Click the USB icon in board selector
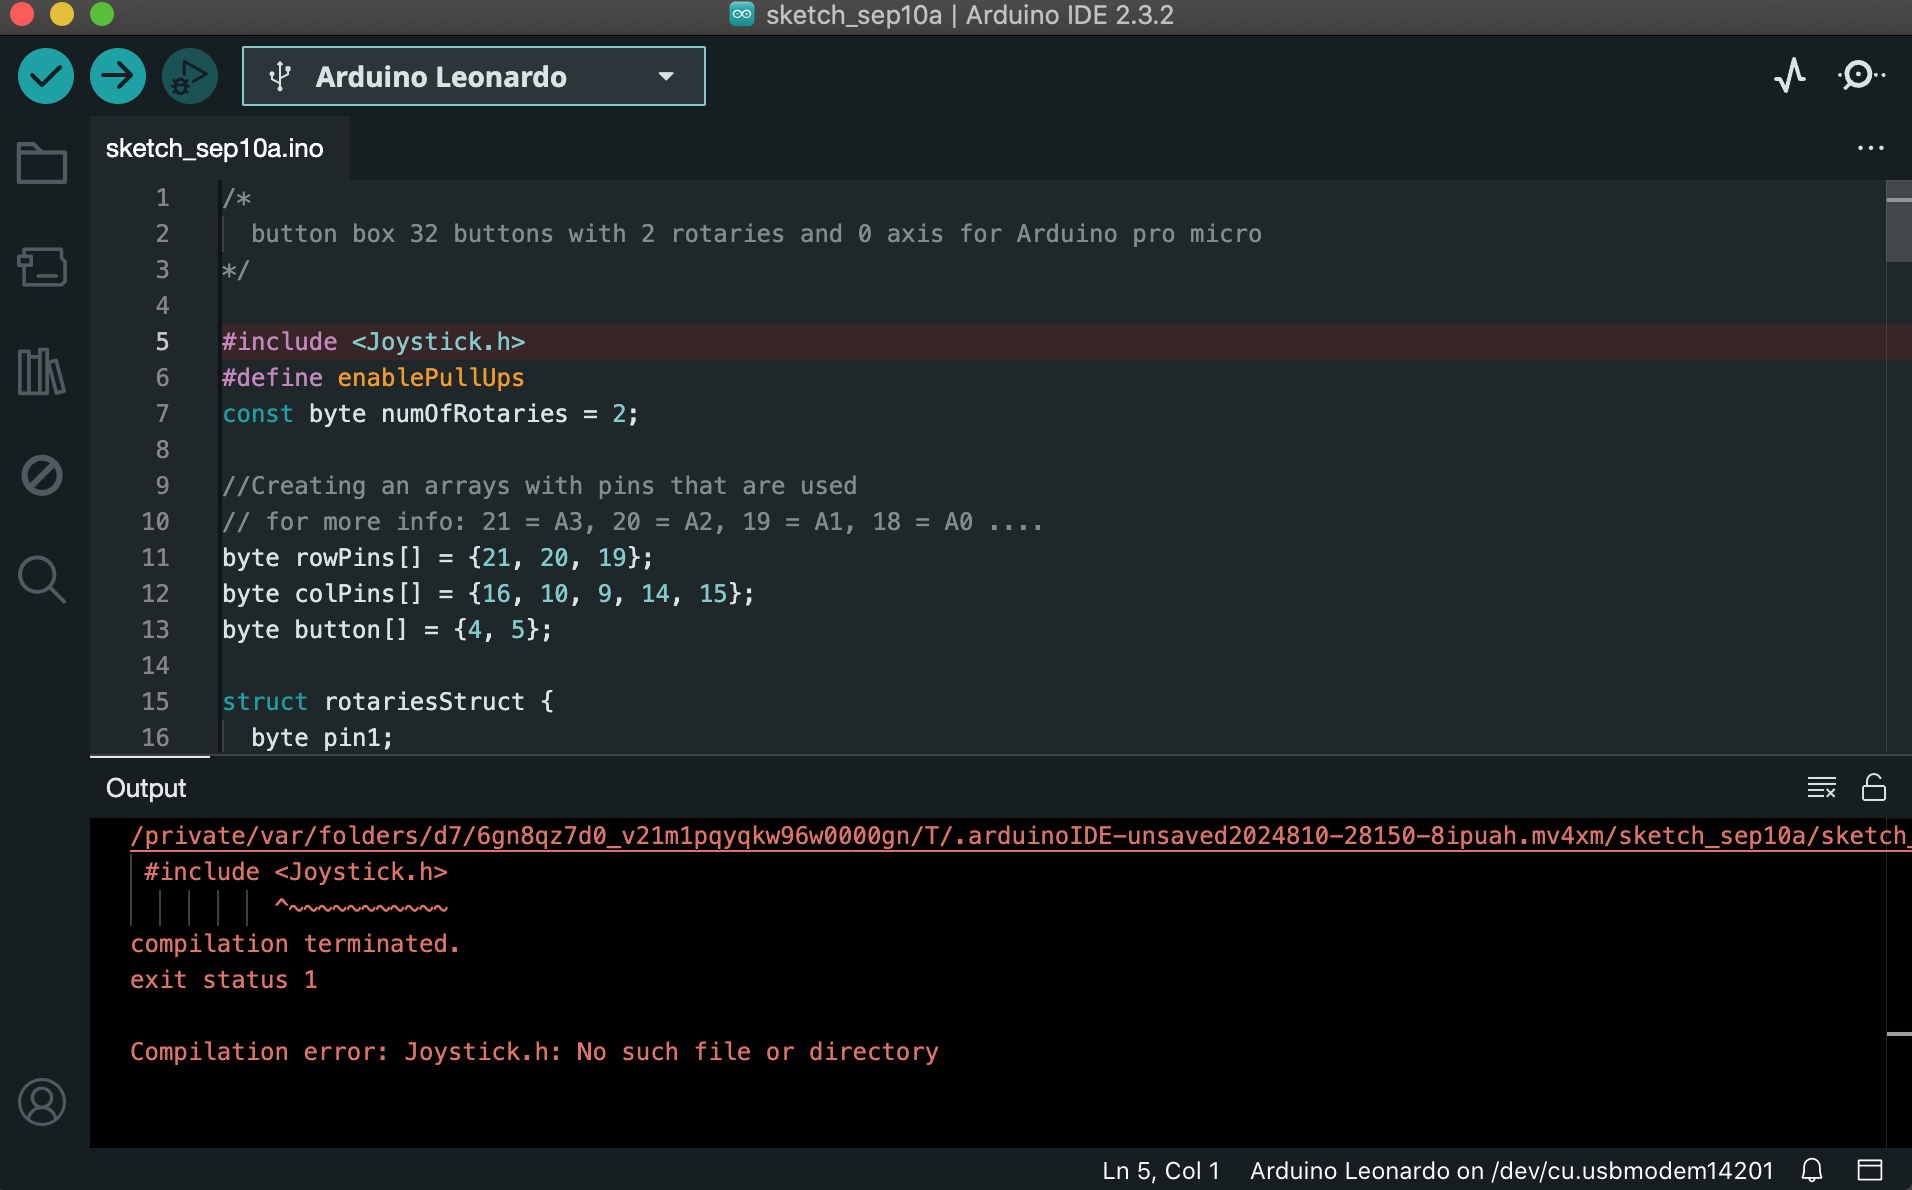The image size is (1912, 1190). click(x=281, y=76)
